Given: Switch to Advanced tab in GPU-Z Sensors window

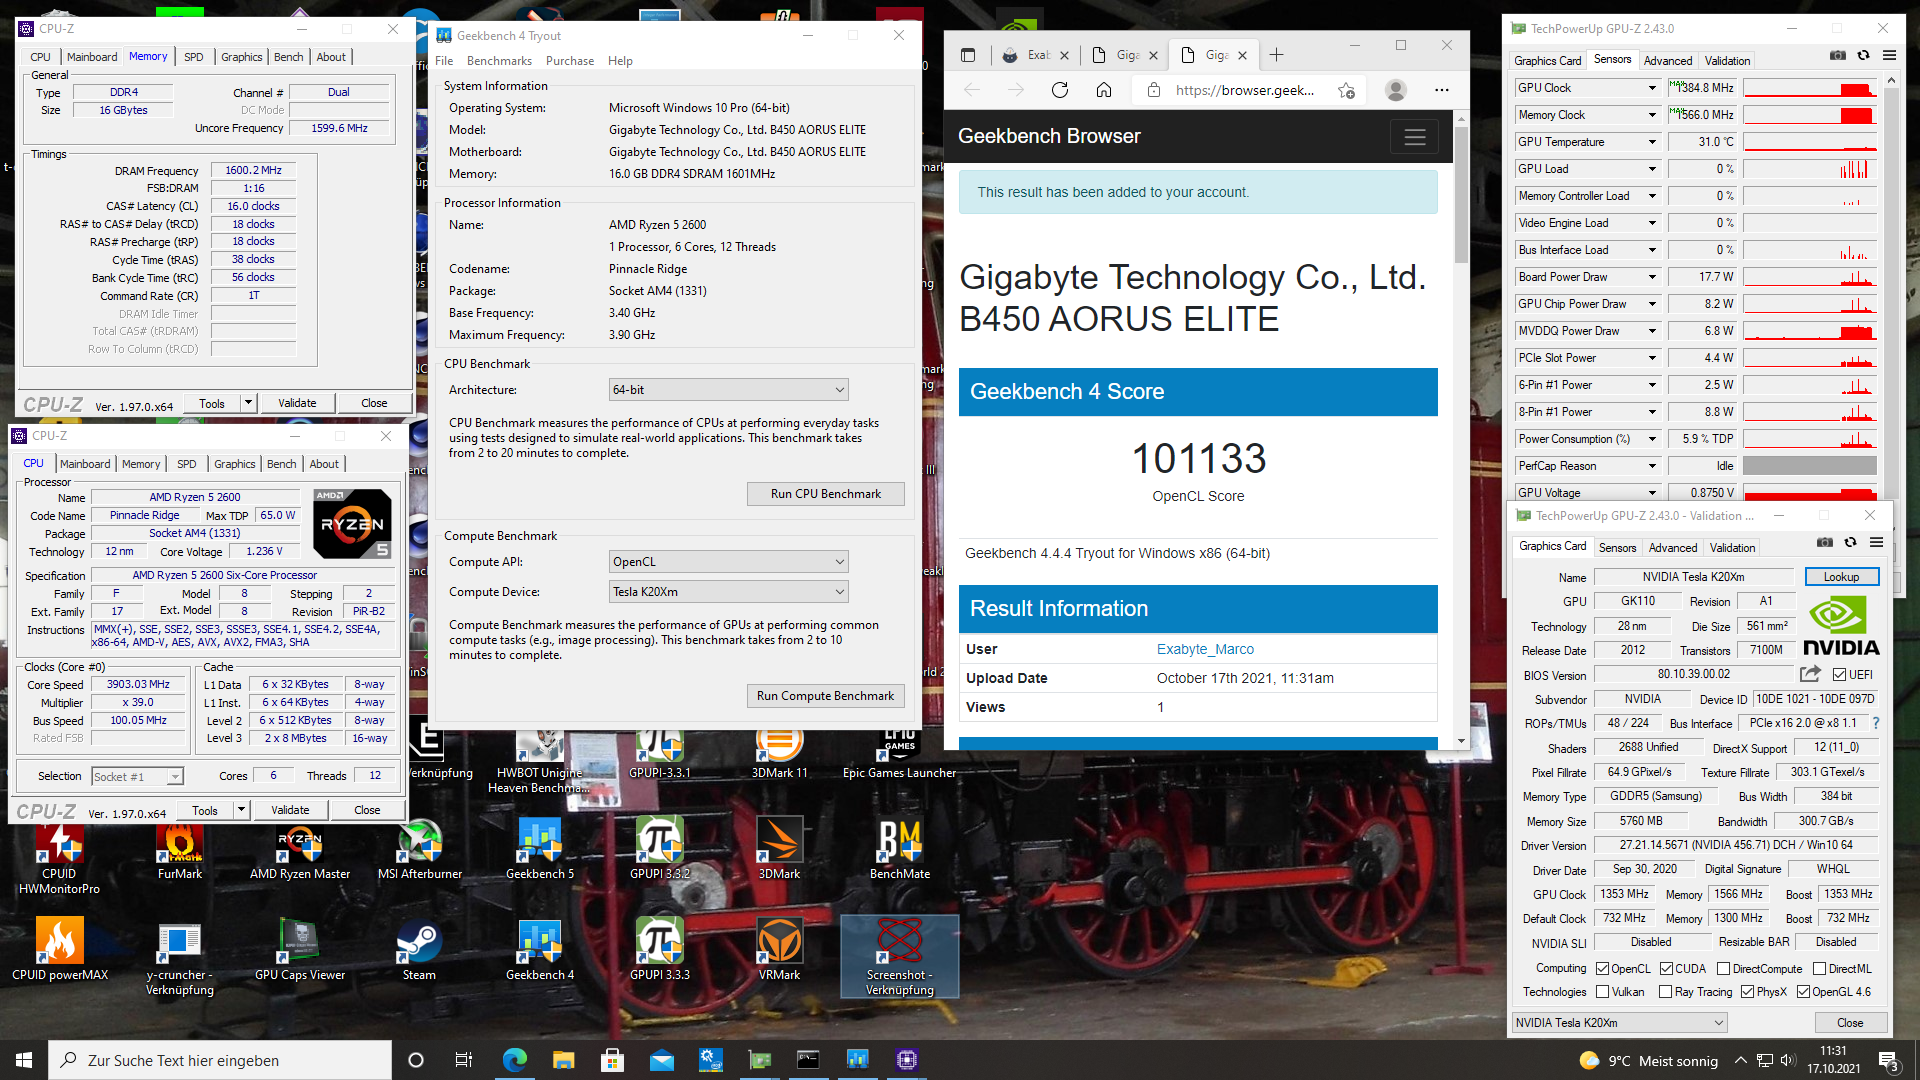Looking at the screenshot, I should point(1668,61).
